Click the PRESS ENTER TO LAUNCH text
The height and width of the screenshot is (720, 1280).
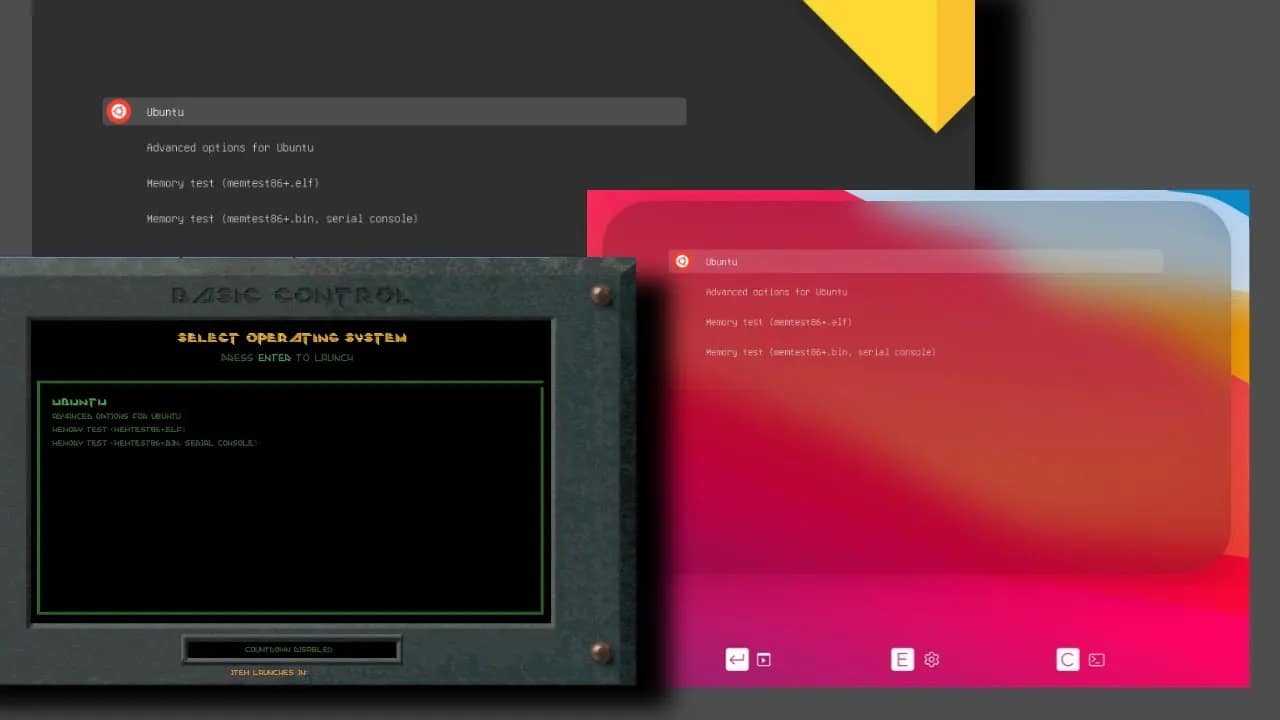pos(291,357)
